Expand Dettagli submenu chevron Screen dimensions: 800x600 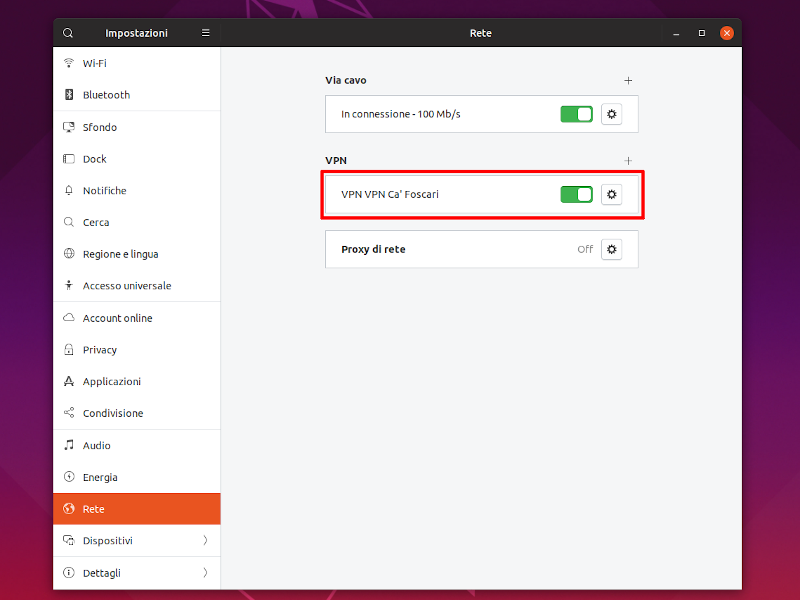[205, 572]
